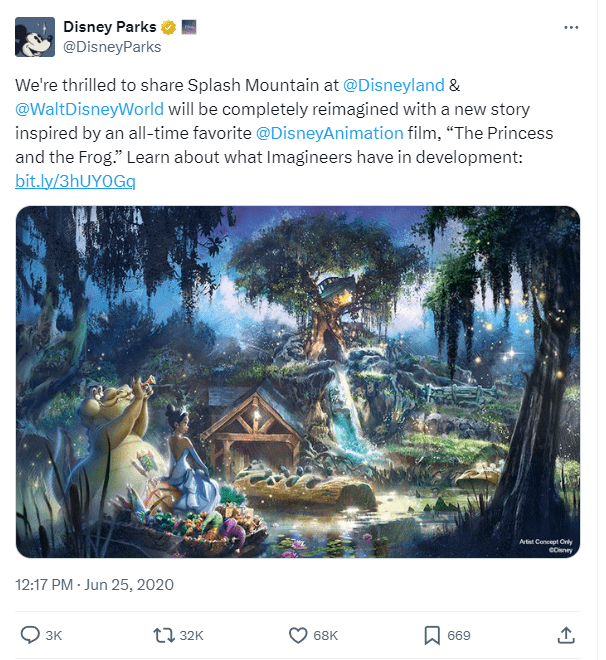Open the more options ellipsis menu
Image resolution: width=606 pixels, height=660 pixels.
(571, 27)
